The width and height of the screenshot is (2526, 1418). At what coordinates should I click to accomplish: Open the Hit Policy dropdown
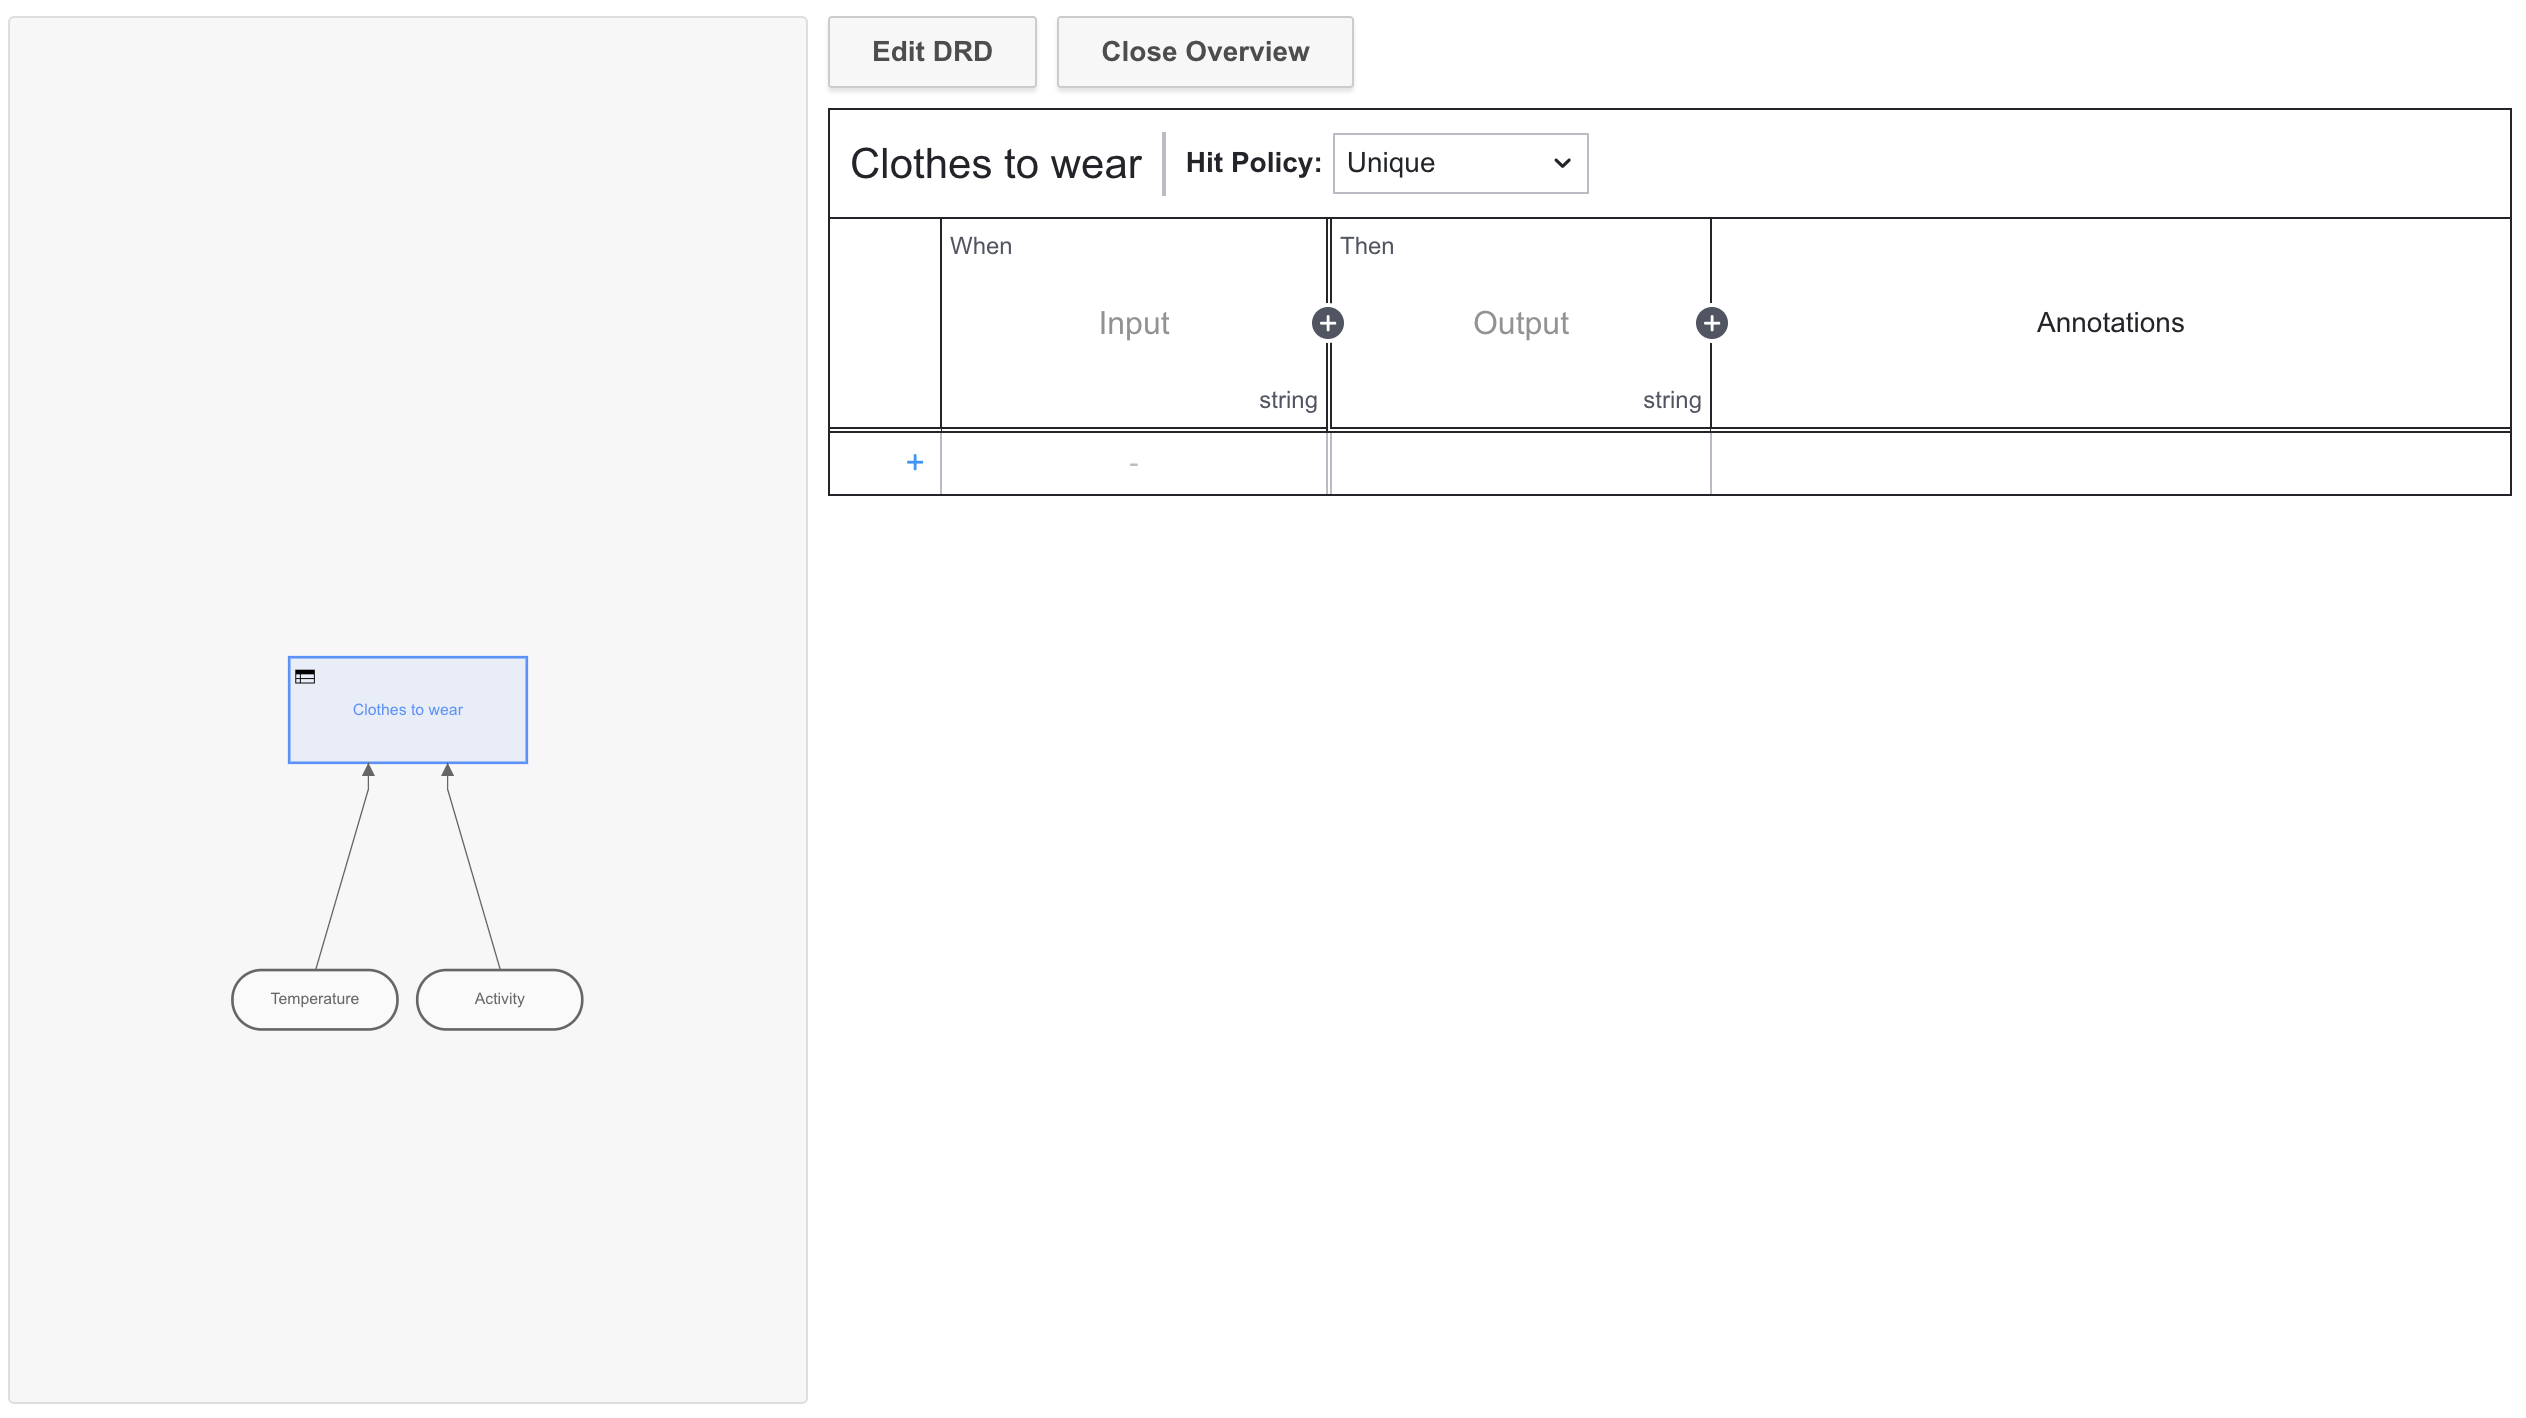tap(1459, 163)
